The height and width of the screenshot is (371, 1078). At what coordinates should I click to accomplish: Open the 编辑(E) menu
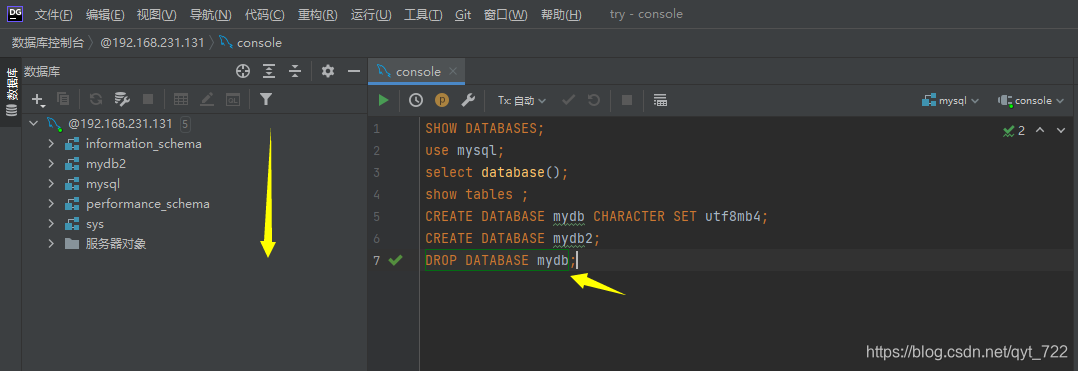pos(105,14)
